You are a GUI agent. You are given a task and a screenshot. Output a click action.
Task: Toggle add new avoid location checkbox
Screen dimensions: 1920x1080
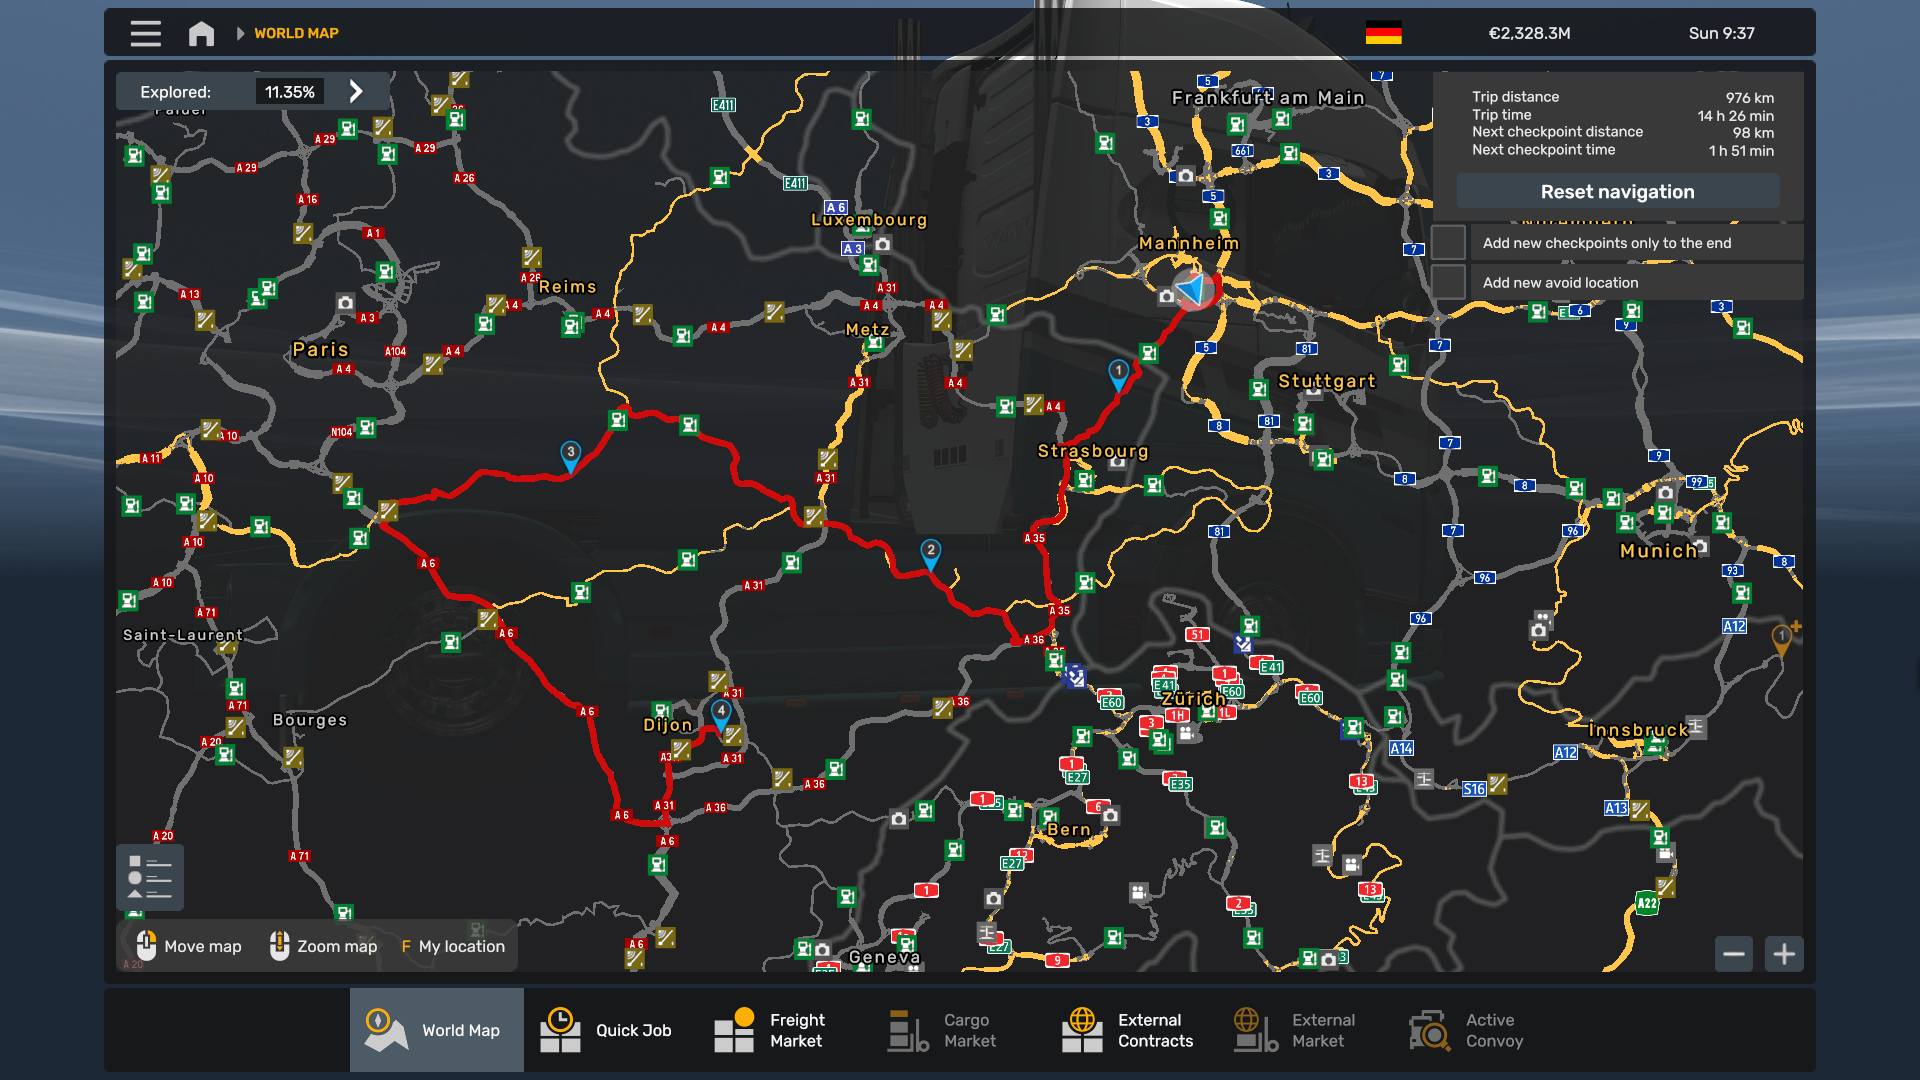(x=1448, y=282)
